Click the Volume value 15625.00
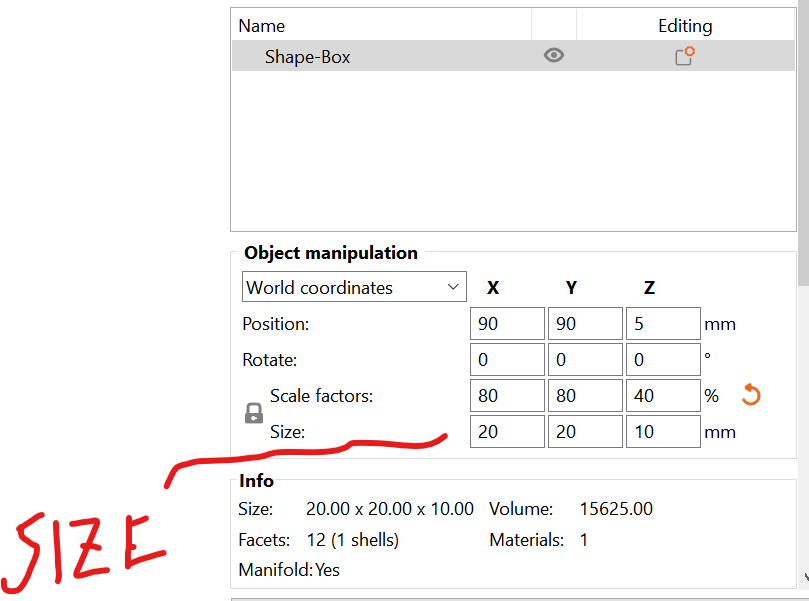The image size is (809, 601). (616, 509)
